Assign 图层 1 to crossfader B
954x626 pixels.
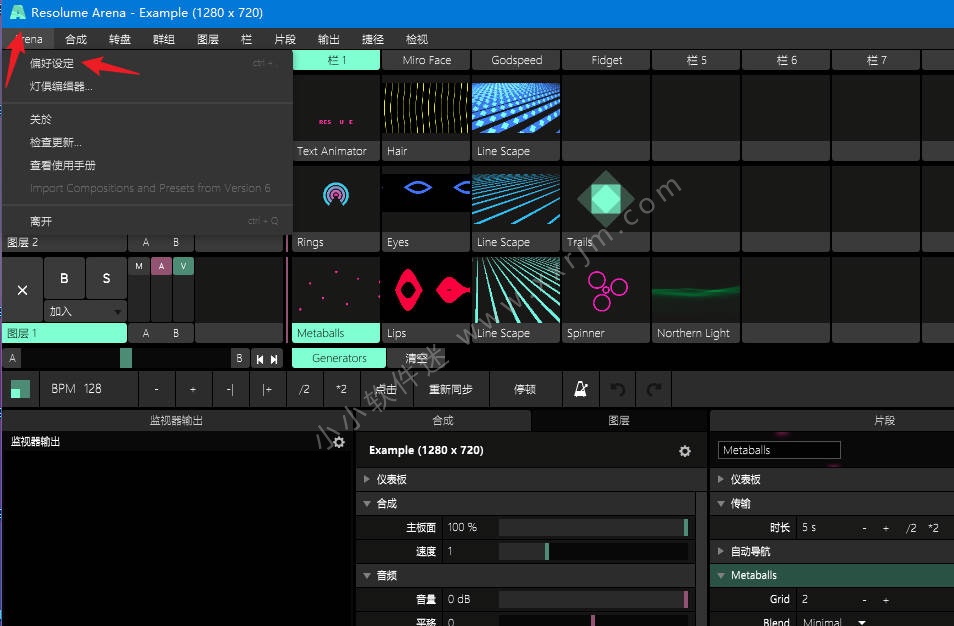click(176, 333)
